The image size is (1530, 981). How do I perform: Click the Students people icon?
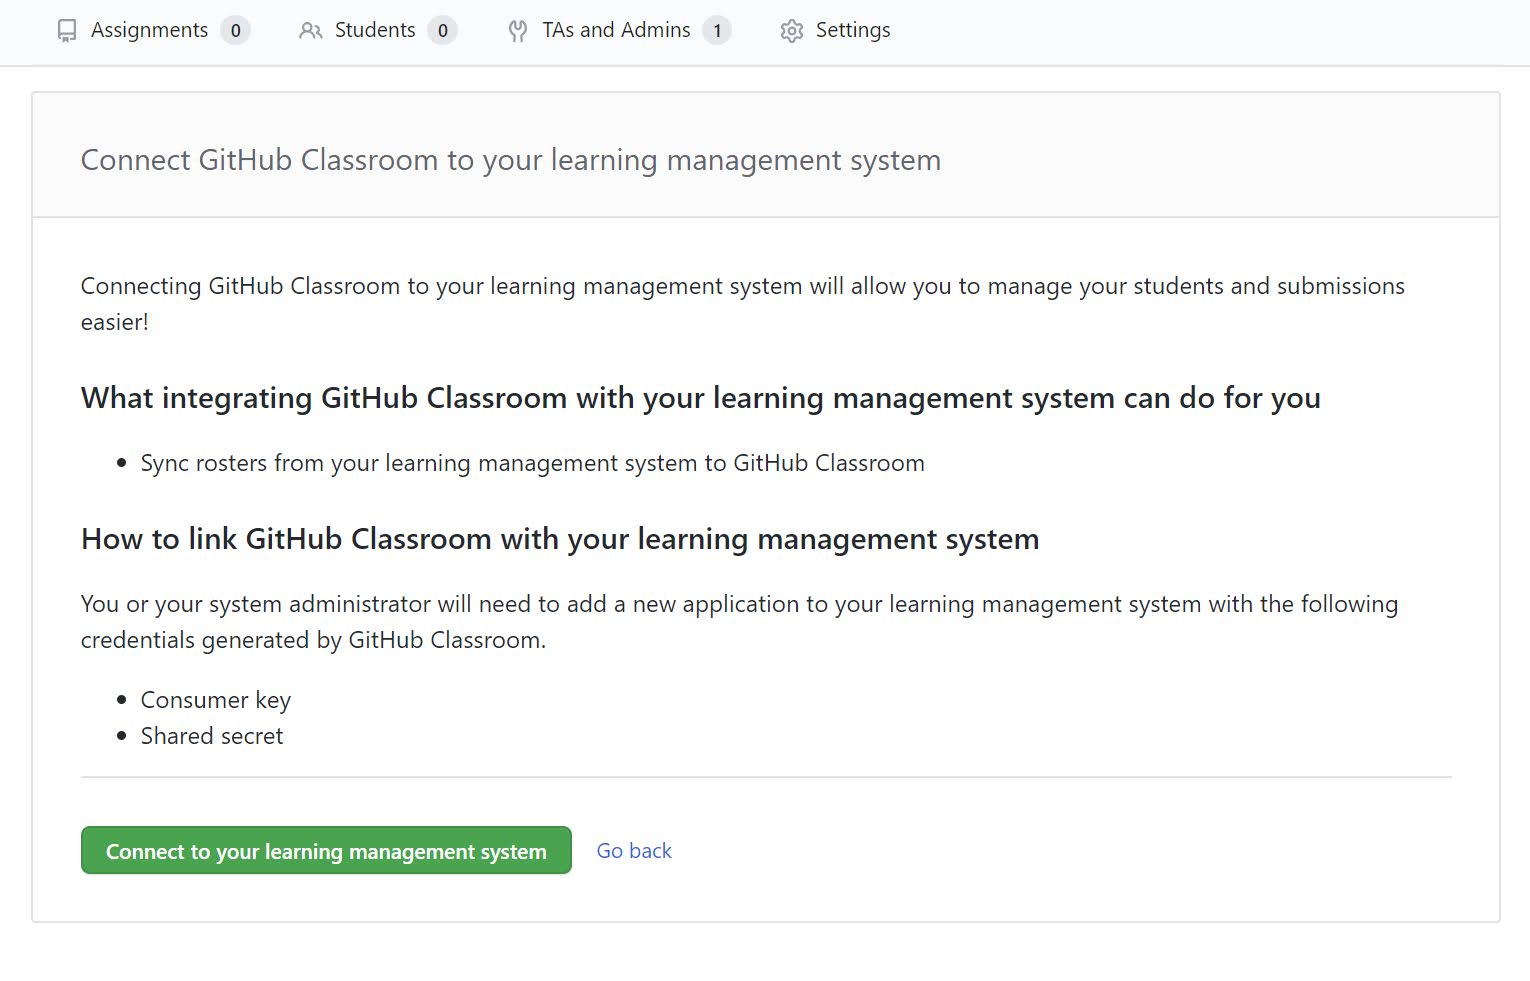[310, 31]
